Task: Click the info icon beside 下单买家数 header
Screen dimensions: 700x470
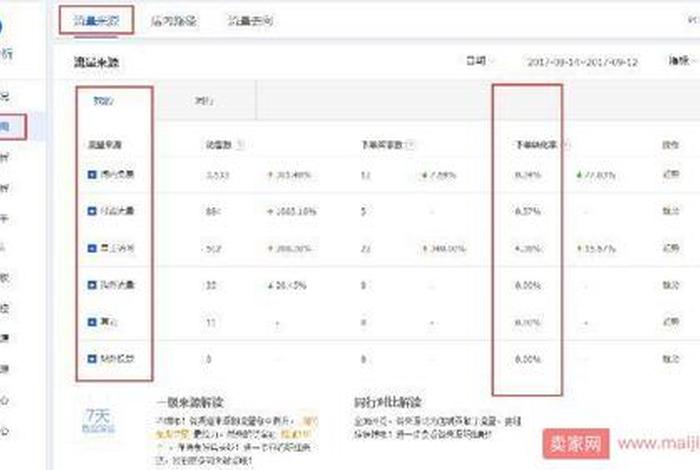Action: pos(410,145)
